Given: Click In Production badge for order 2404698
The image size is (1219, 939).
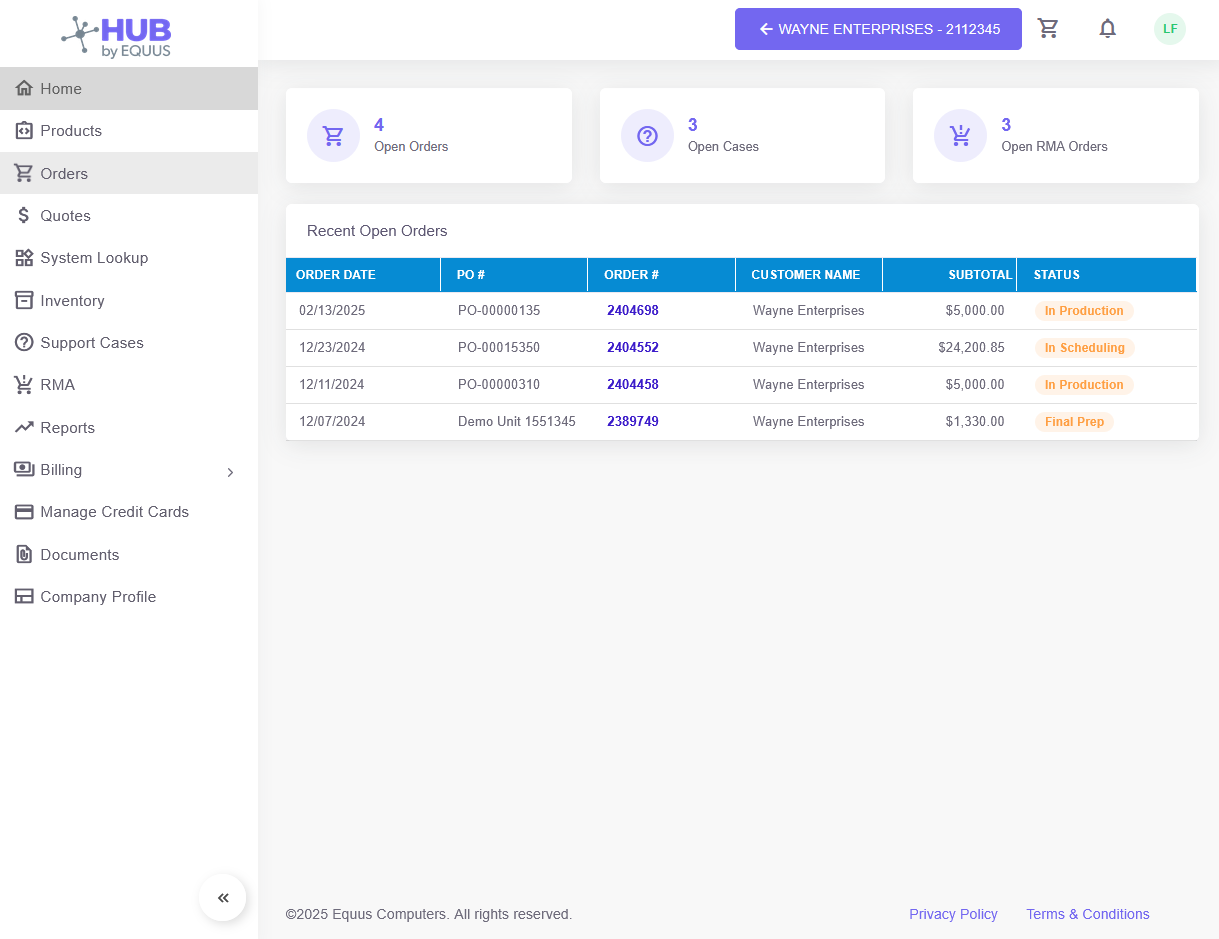Looking at the screenshot, I should coord(1084,311).
